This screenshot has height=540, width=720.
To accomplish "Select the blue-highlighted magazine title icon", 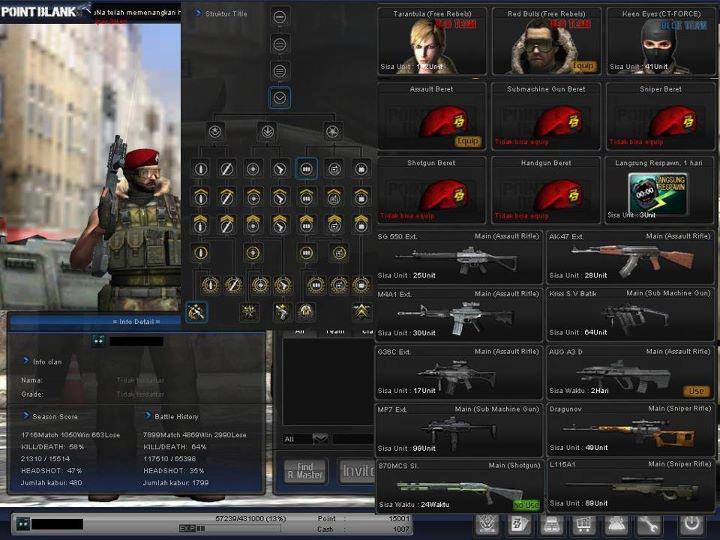I will tap(306, 169).
